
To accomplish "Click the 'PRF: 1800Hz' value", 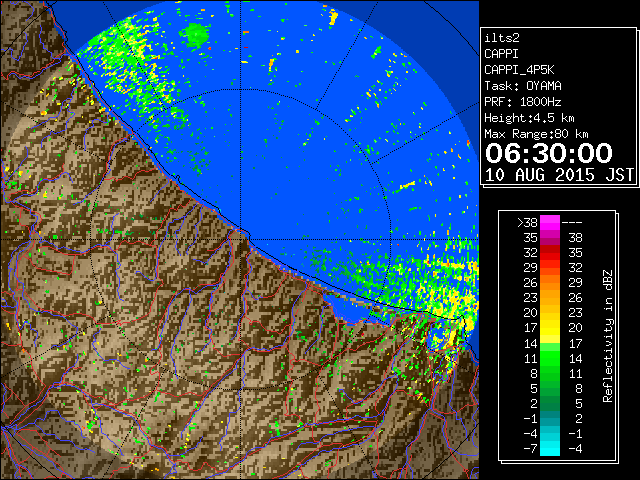I will click(523, 102).
